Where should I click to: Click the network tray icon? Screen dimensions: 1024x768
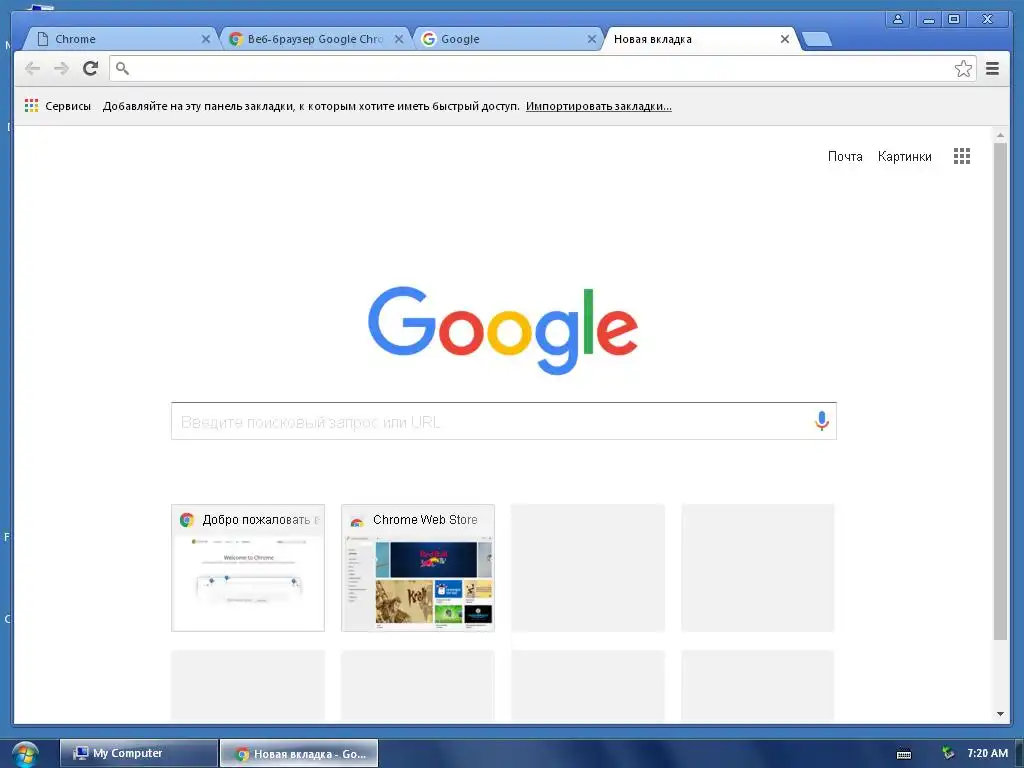pyautogui.click(x=948, y=754)
